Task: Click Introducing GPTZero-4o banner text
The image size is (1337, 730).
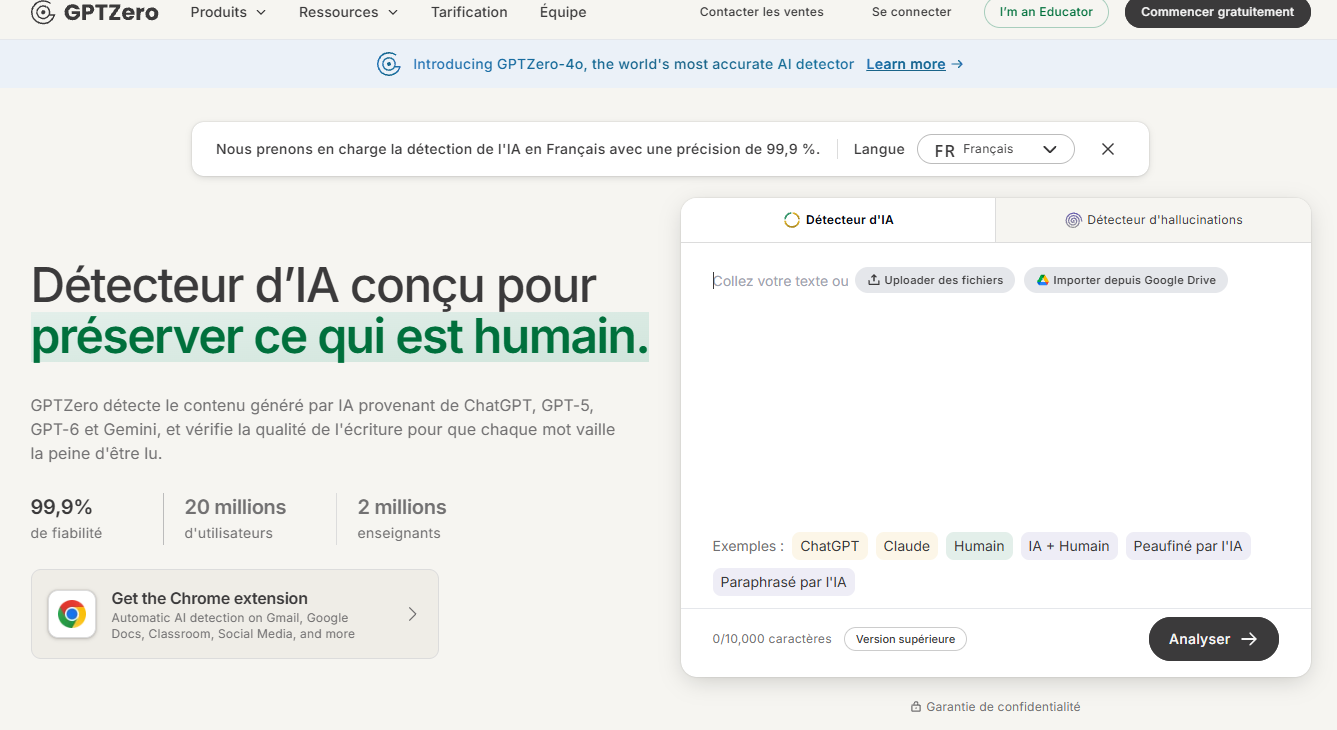Action: (x=634, y=64)
